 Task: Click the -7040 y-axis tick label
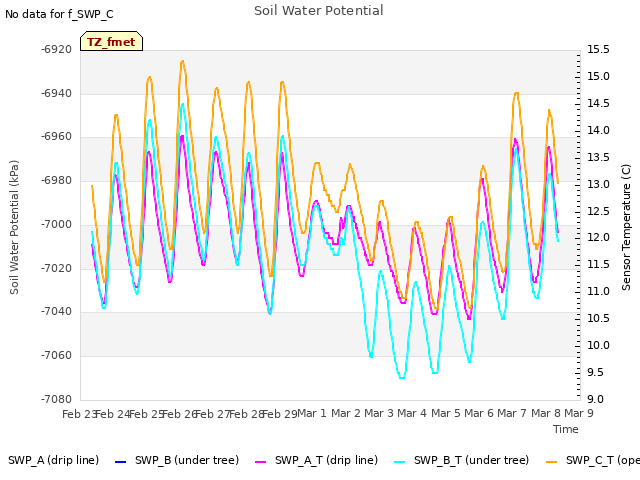(x=56, y=311)
